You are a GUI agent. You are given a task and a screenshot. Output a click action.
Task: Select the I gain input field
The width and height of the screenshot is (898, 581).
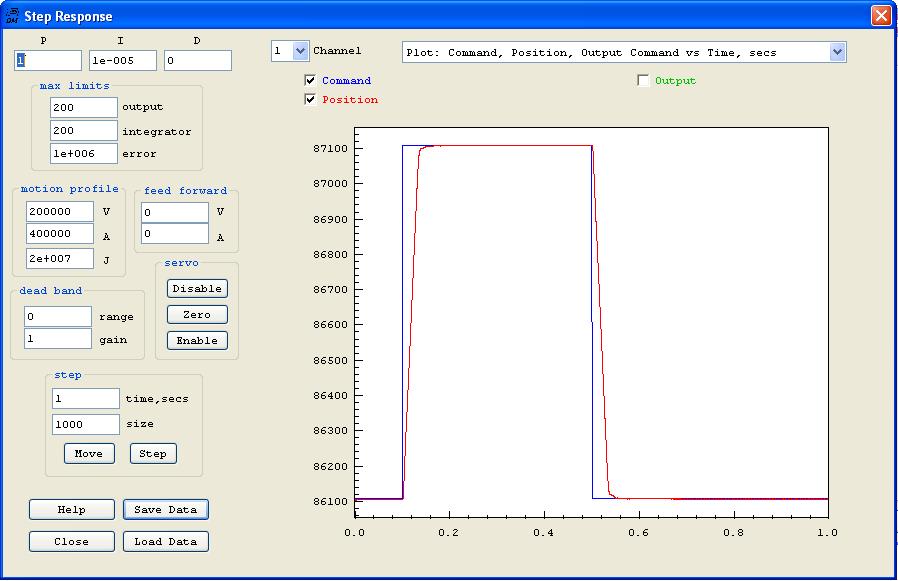pyautogui.click(x=122, y=61)
